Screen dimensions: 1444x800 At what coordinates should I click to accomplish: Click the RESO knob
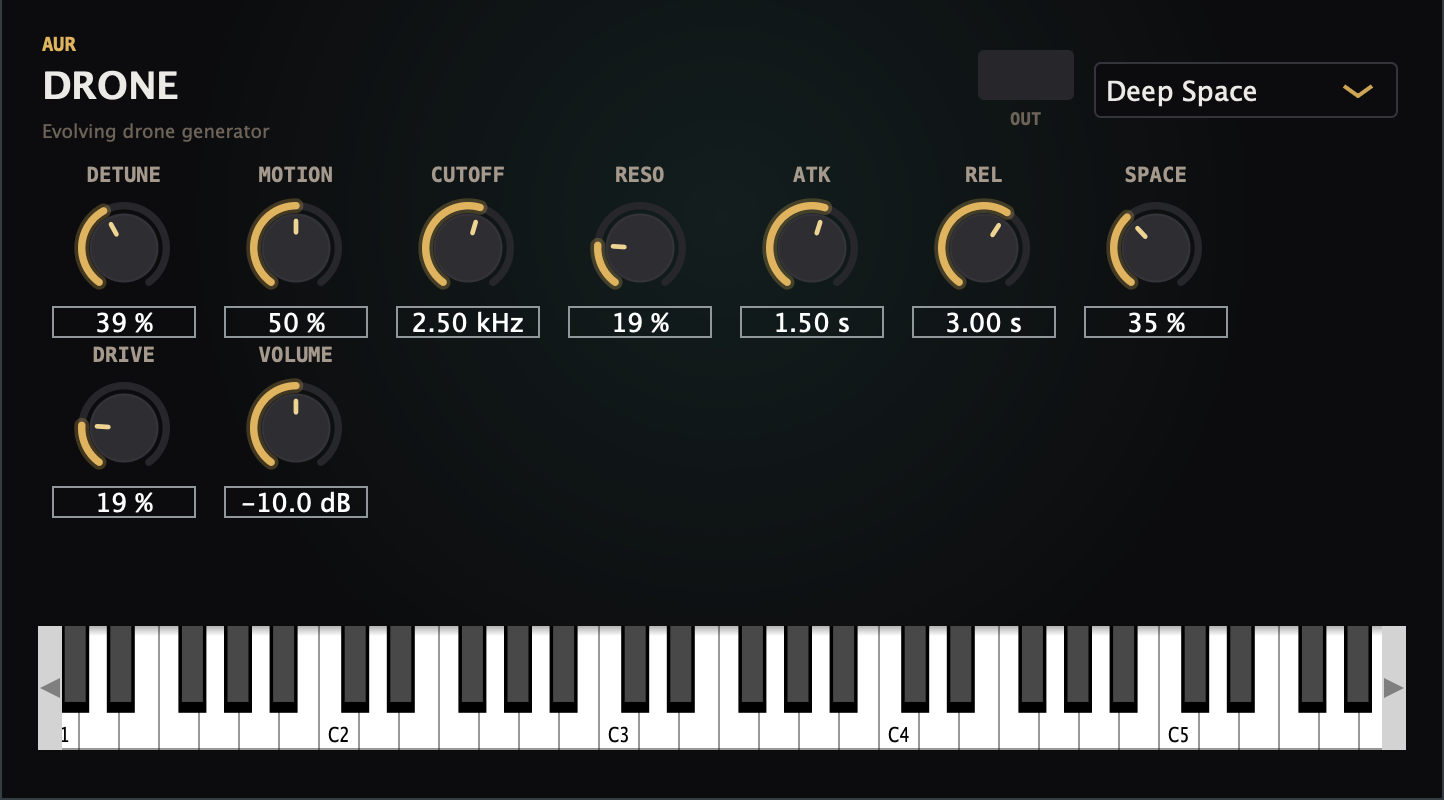point(639,247)
